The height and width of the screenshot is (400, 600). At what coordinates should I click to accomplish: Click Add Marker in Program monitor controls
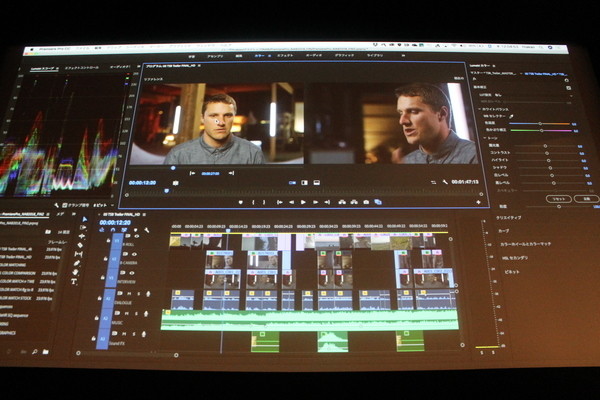[240, 202]
